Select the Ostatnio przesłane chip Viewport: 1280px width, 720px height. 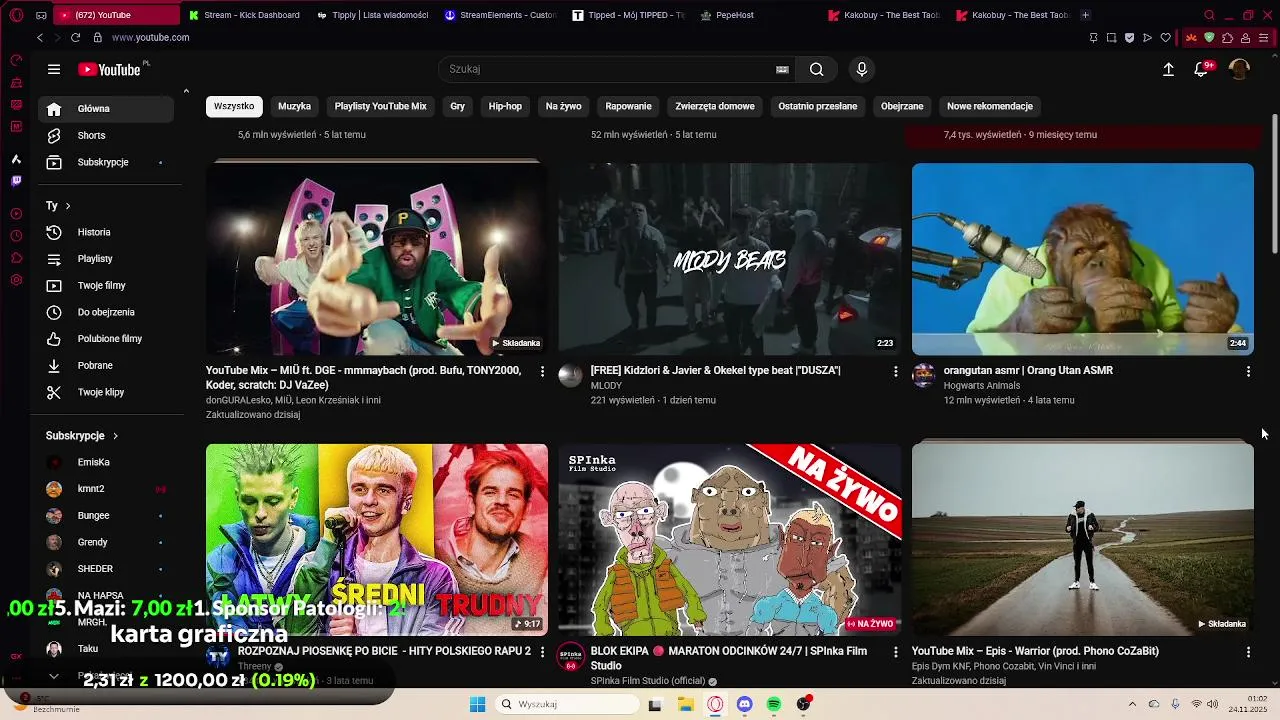coord(818,106)
